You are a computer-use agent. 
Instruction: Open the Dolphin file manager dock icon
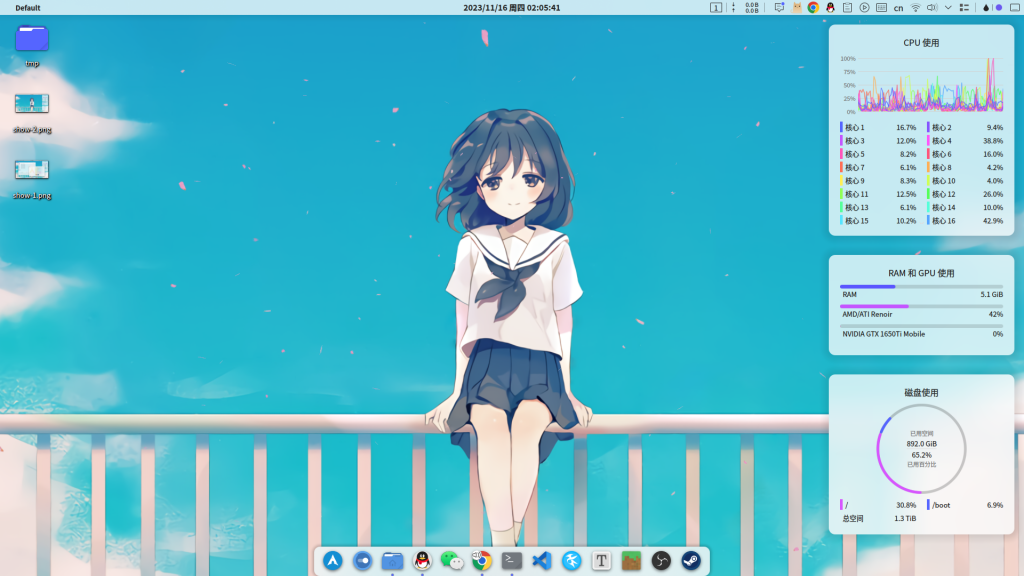point(392,560)
